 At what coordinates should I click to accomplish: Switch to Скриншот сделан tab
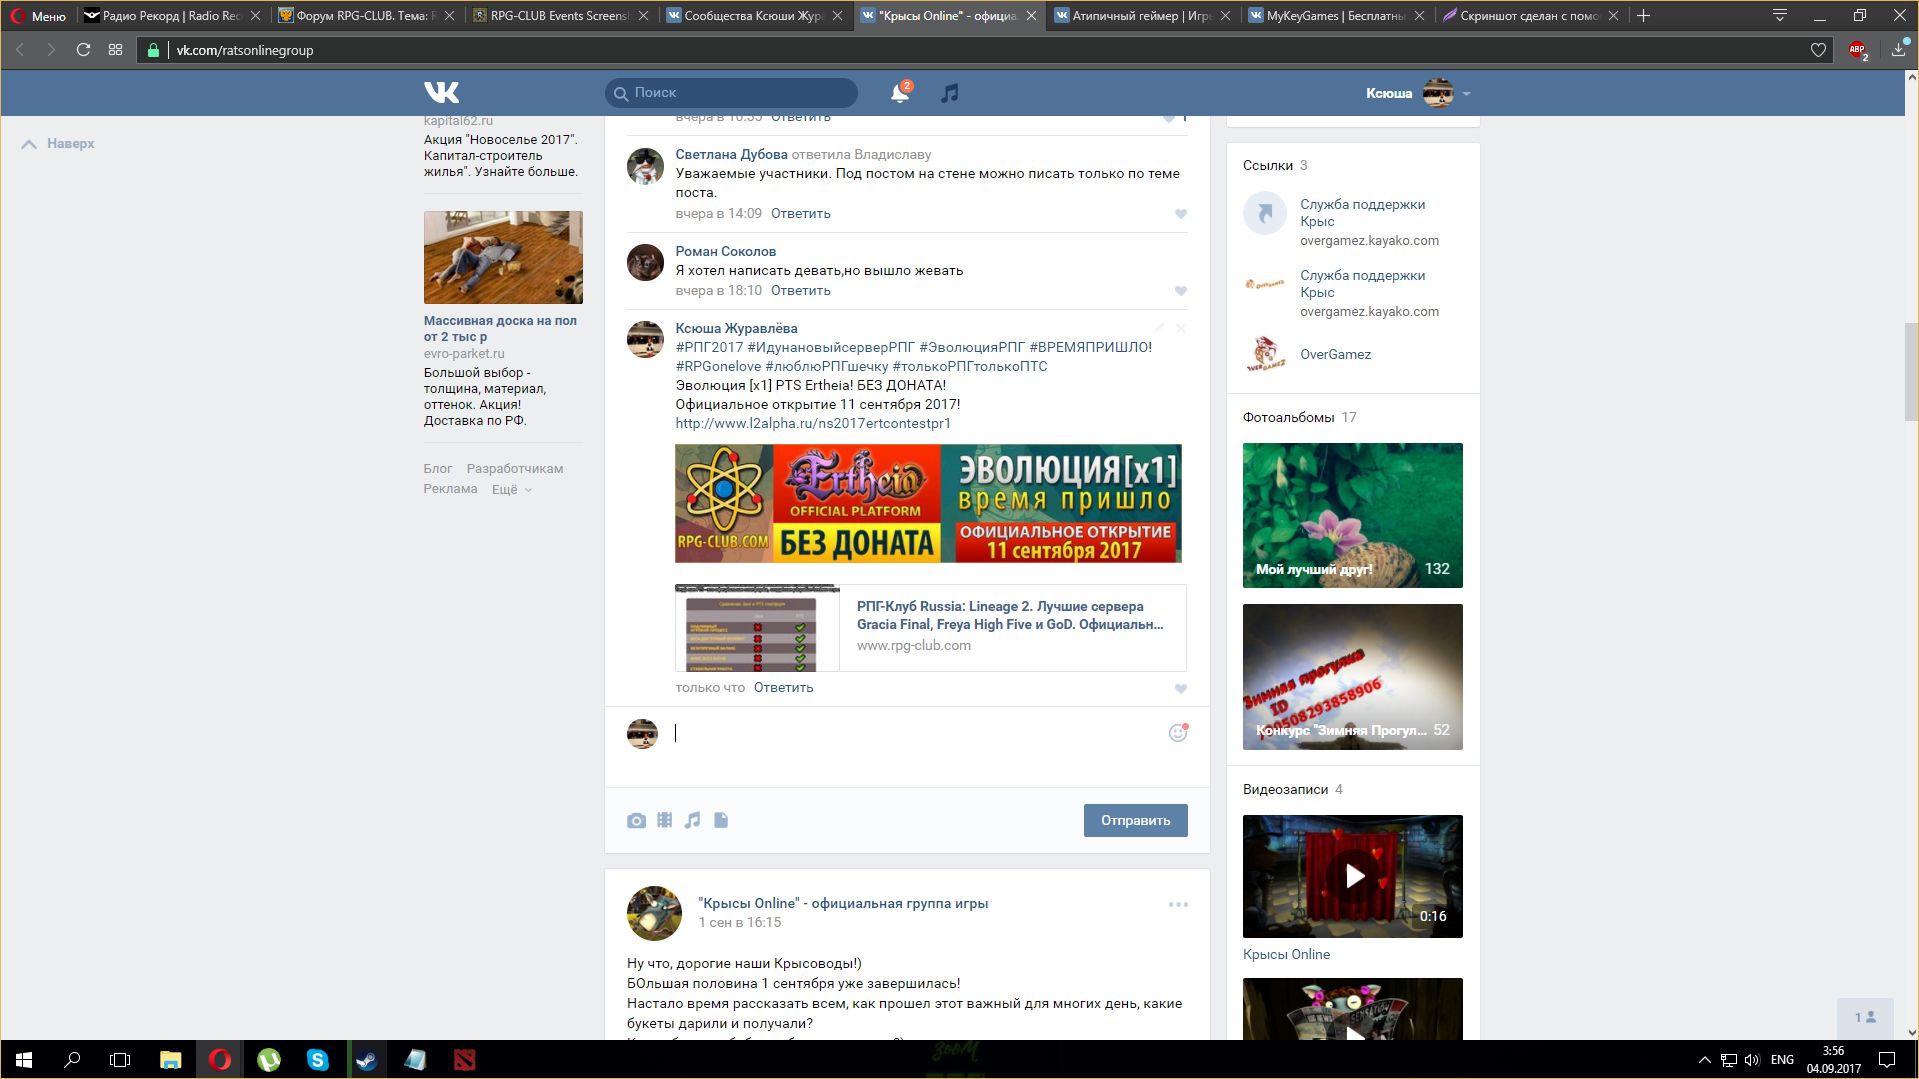[1530, 16]
